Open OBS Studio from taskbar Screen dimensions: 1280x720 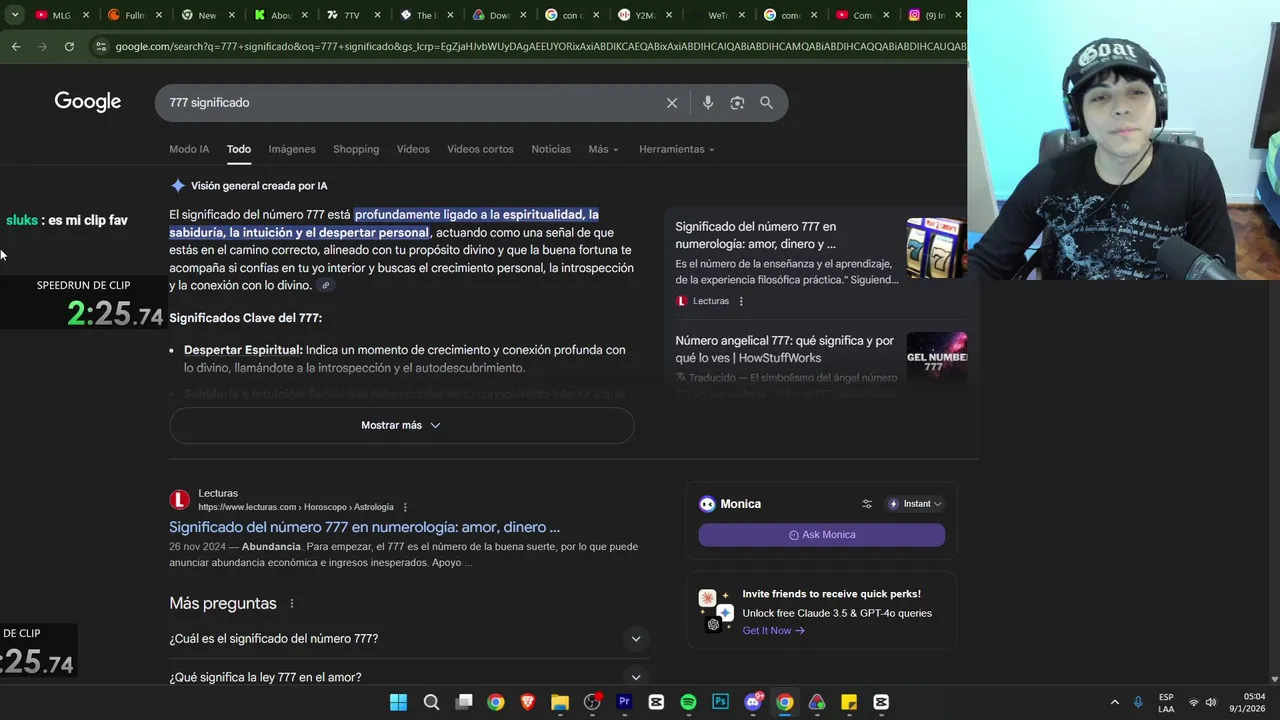pos(592,702)
